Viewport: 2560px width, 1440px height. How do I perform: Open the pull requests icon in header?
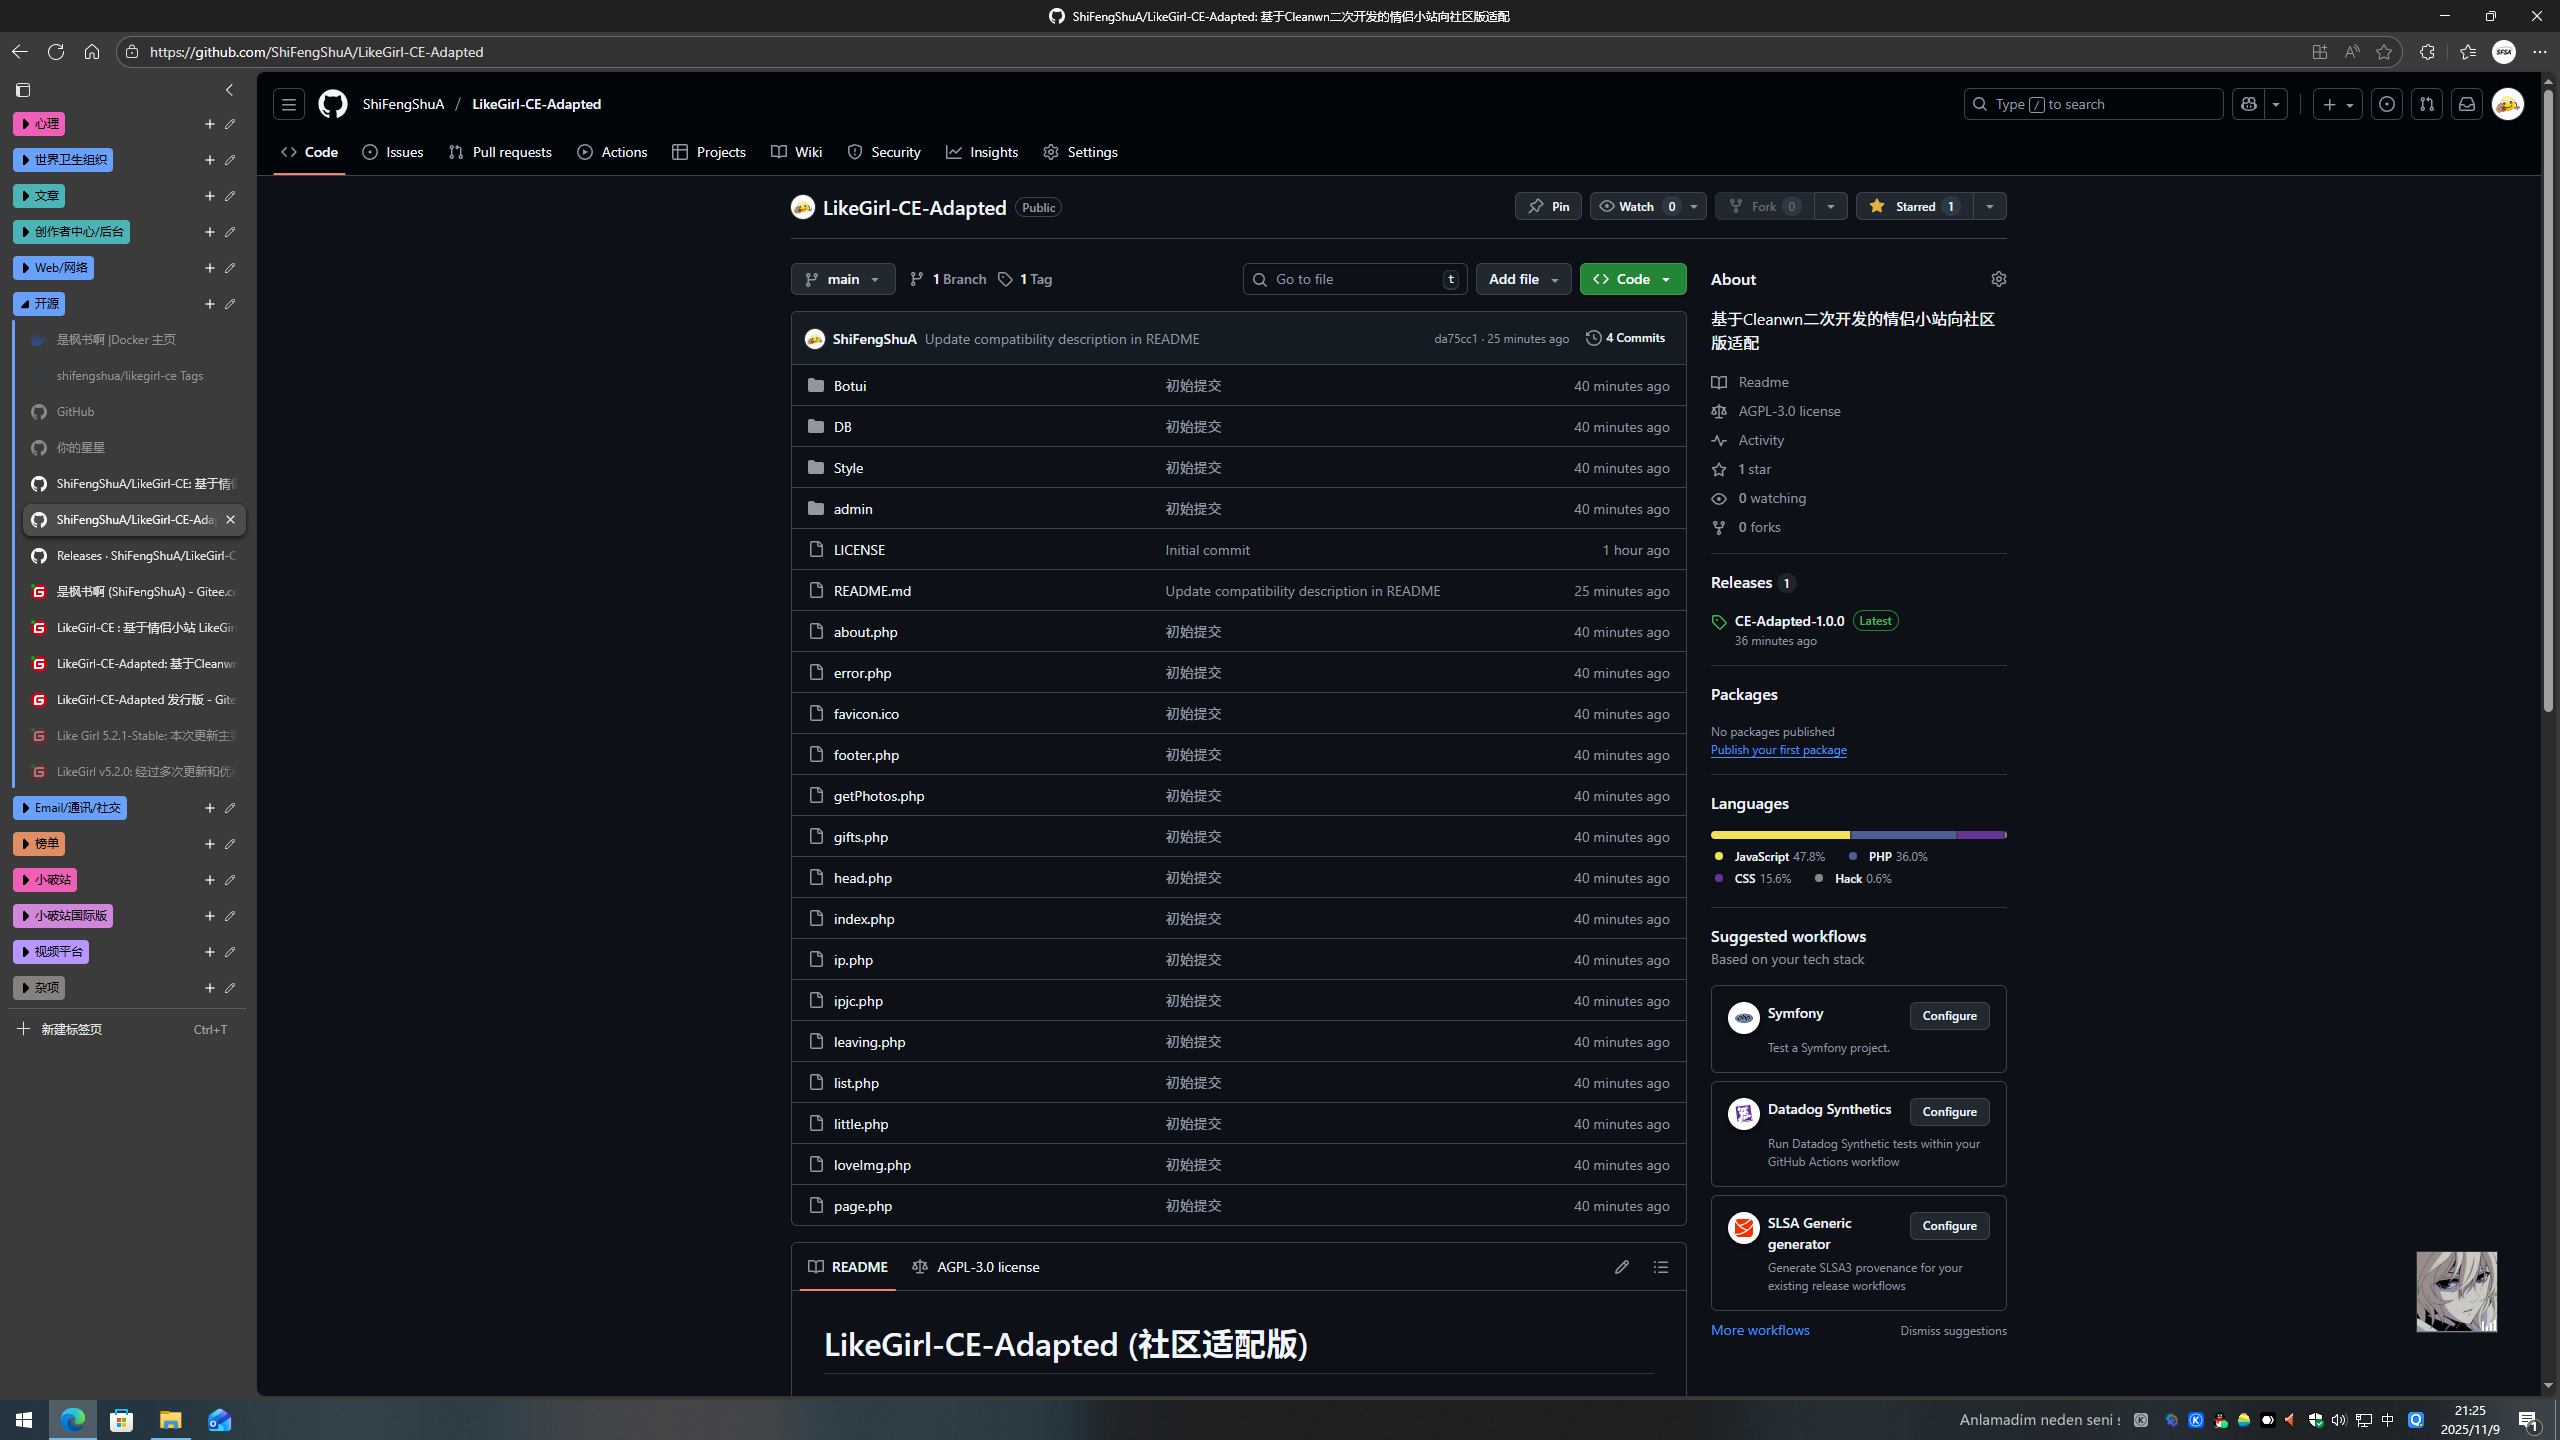tap(2427, 104)
